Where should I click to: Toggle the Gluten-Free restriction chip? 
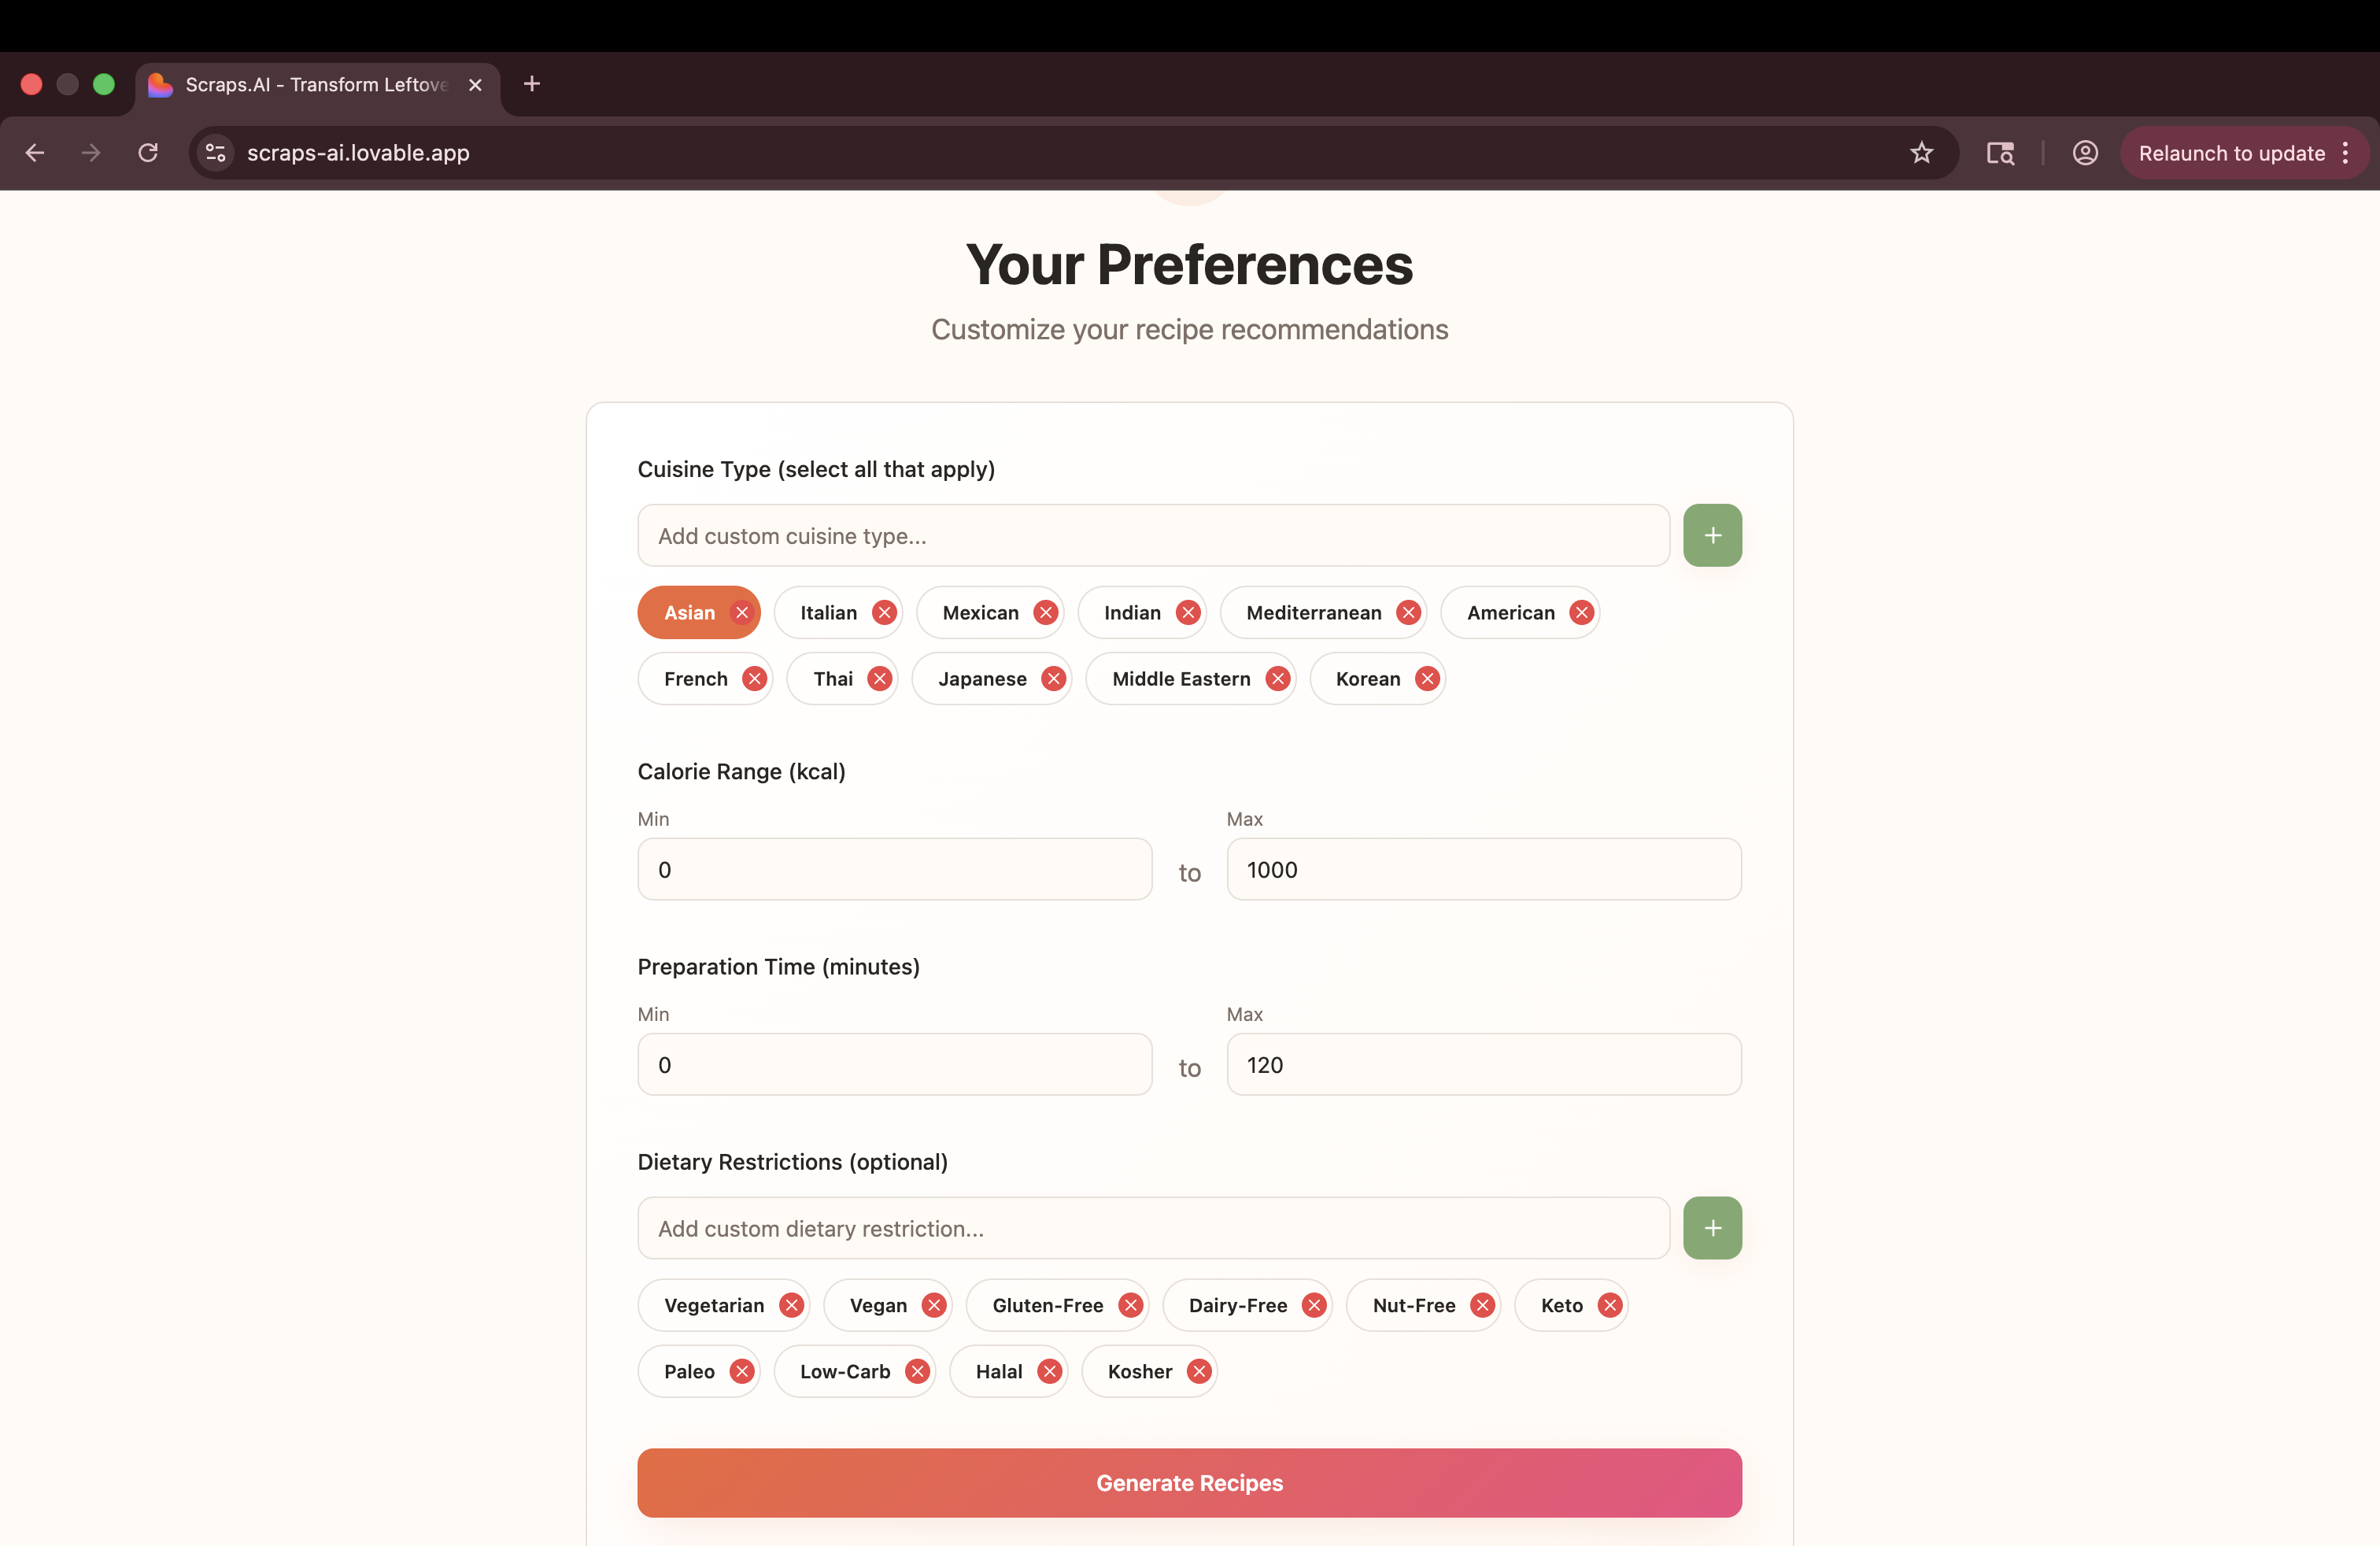pos(1047,1305)
